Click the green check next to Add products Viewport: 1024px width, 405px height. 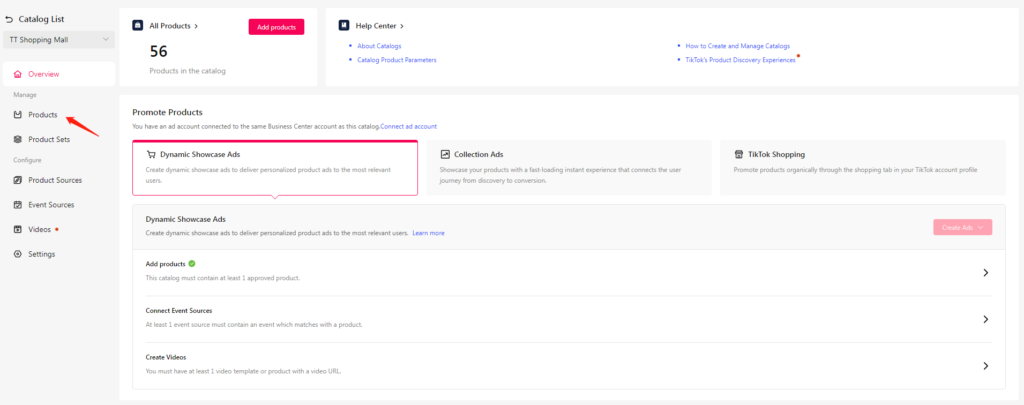192,264
